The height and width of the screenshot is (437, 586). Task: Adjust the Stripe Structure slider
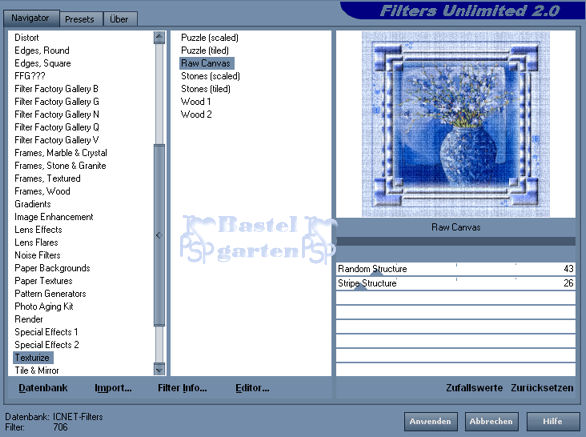click(455, 283)
